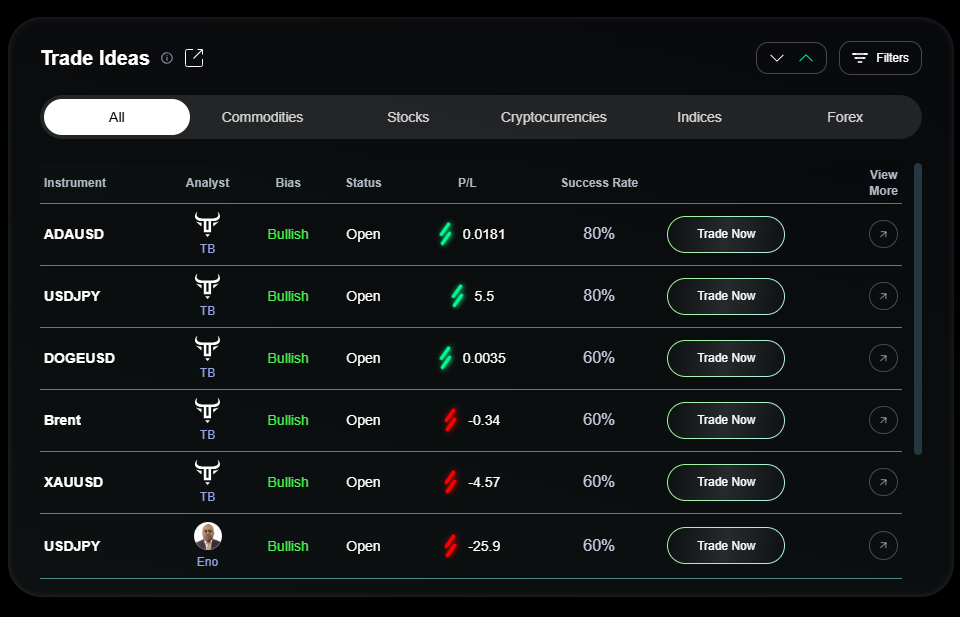Open View More arrow for Eno's USDJPY
Image resolution: width=960 pixels, height=617 pixels.
tap(883, 546)
